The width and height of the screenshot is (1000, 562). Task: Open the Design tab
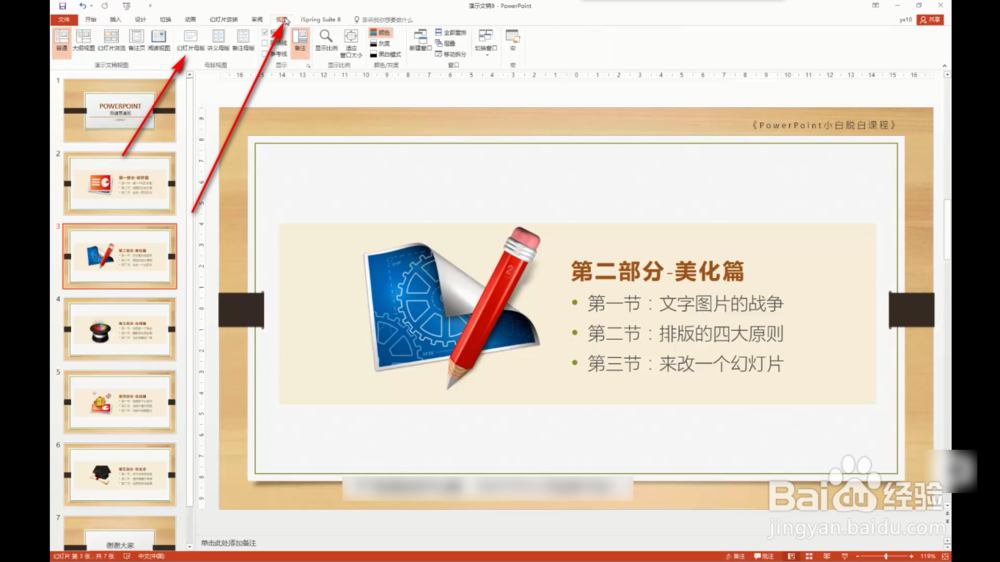pos(140,20)
